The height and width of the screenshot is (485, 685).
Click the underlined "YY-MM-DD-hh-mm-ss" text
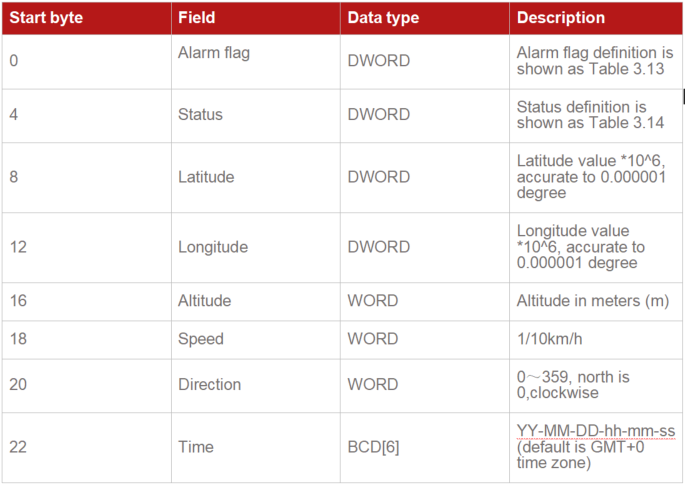click(595, 431)
